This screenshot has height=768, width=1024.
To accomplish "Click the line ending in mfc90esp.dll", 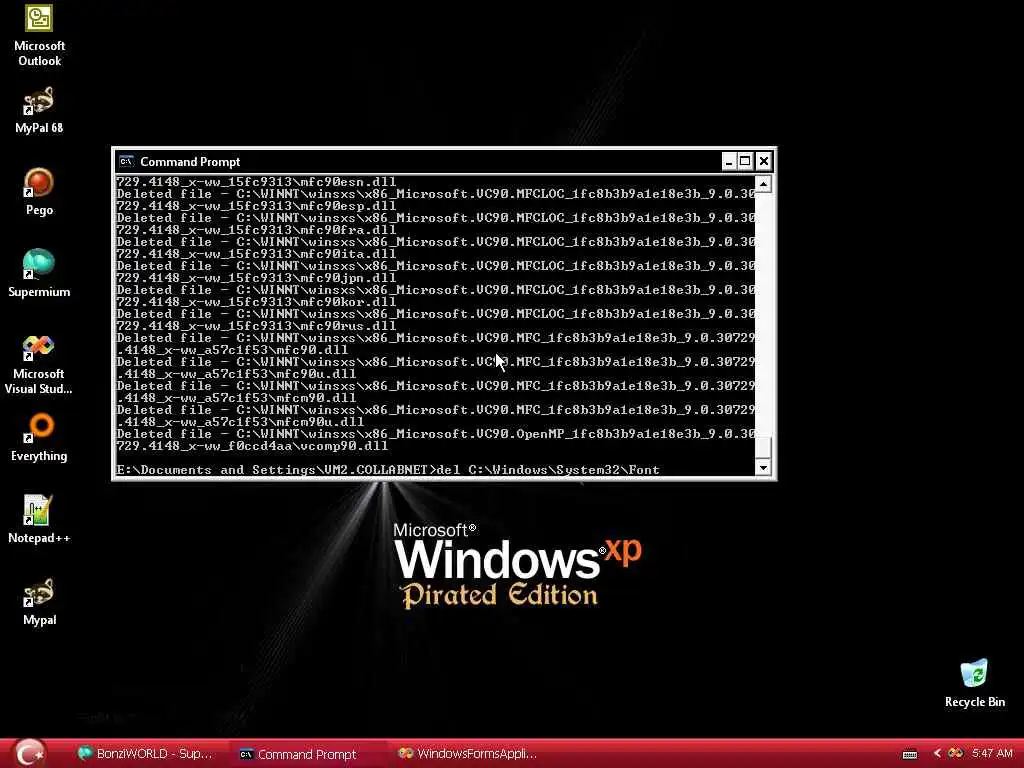I will (256, 206).
